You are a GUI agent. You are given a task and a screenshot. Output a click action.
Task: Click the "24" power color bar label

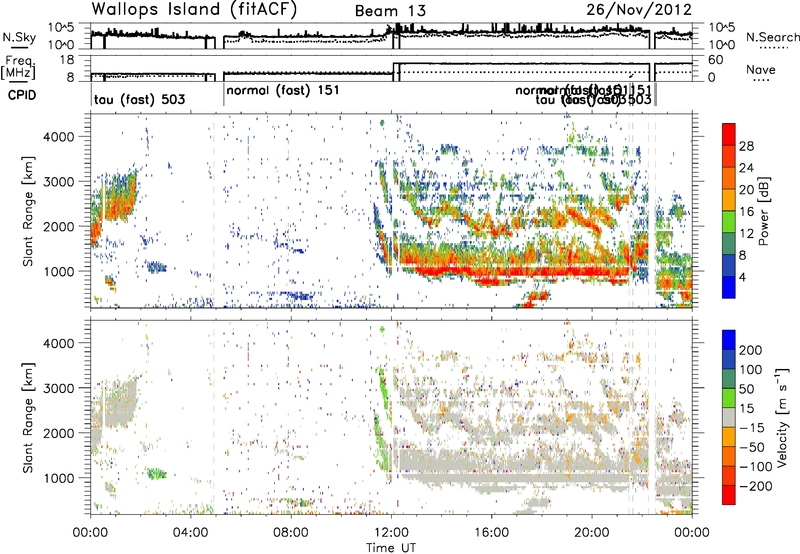[746, 168]
